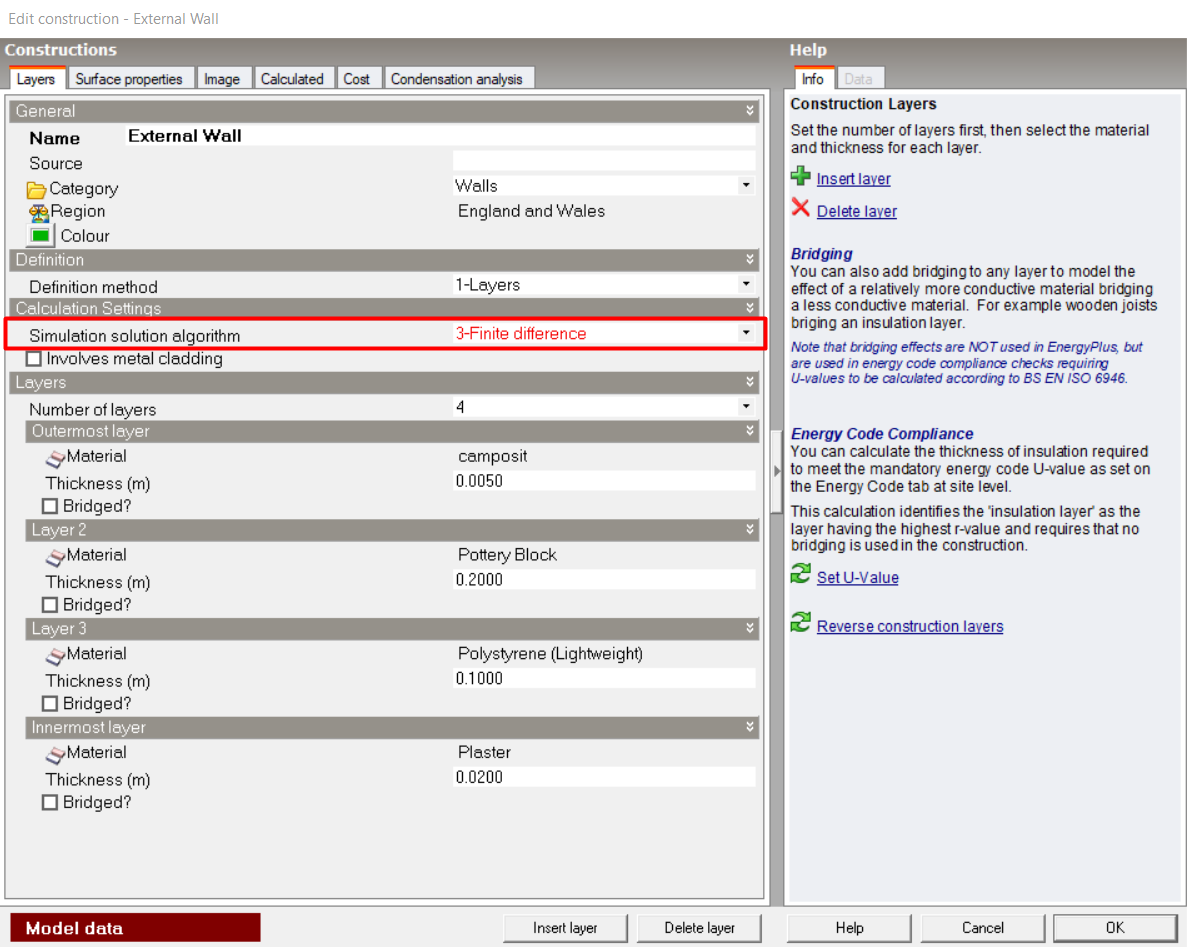Click the Cancel button
The image size is (1187, 947).
tap(983, 928)
